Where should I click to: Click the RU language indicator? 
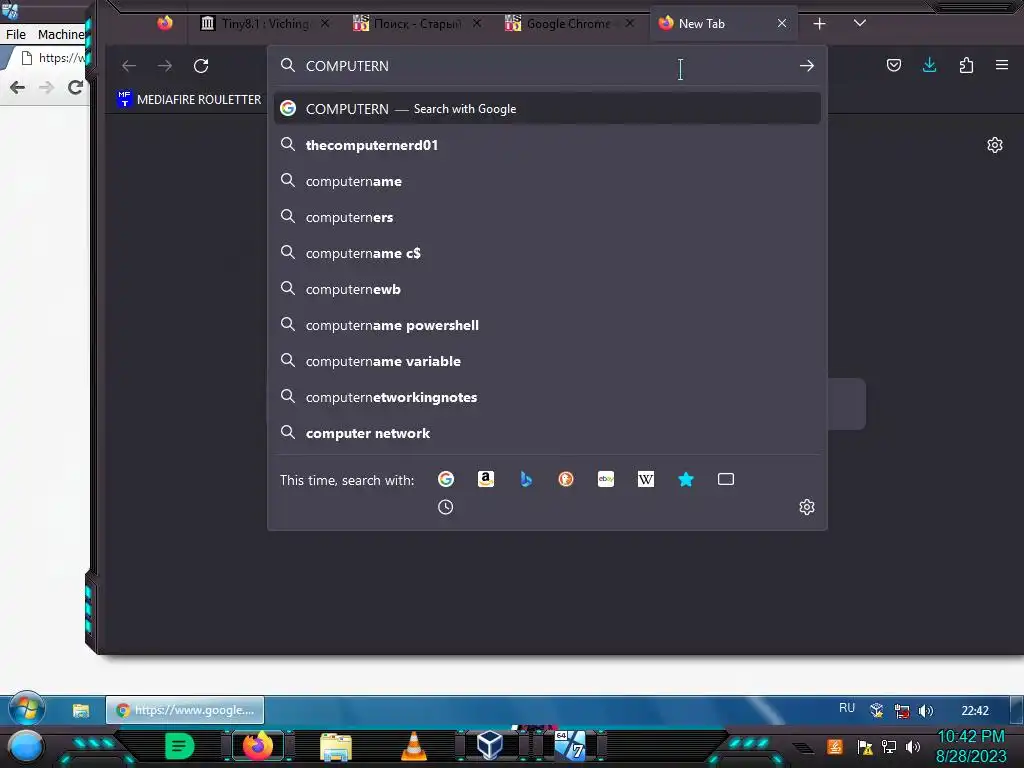click(x=847, y=708)
